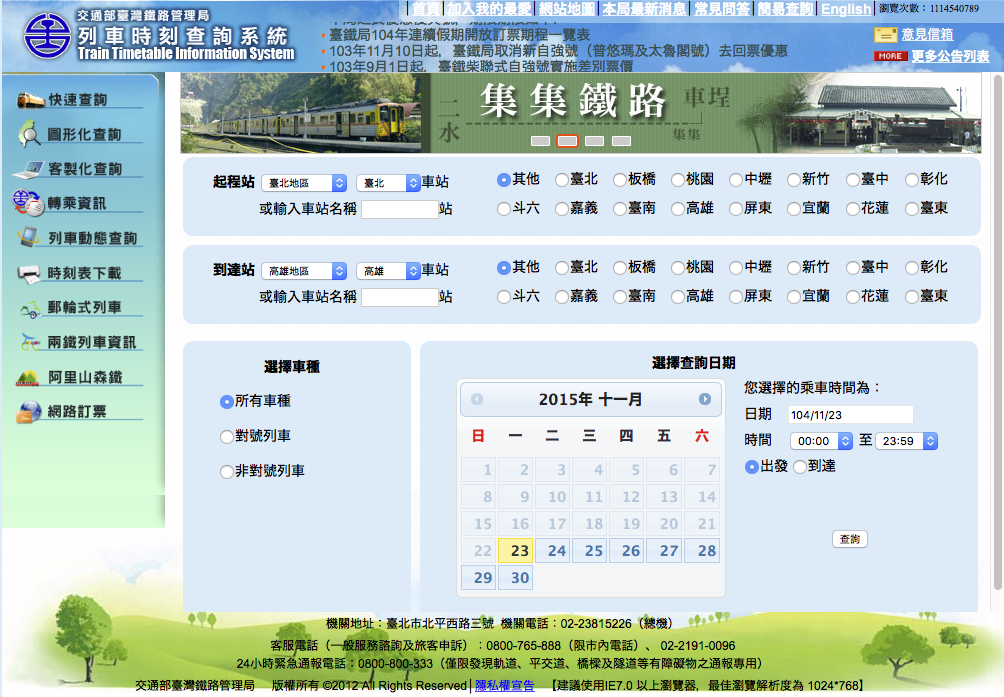Pick 28 in the calendar
This screenshot has height=697, width=1004.
[x=702, y=550]
